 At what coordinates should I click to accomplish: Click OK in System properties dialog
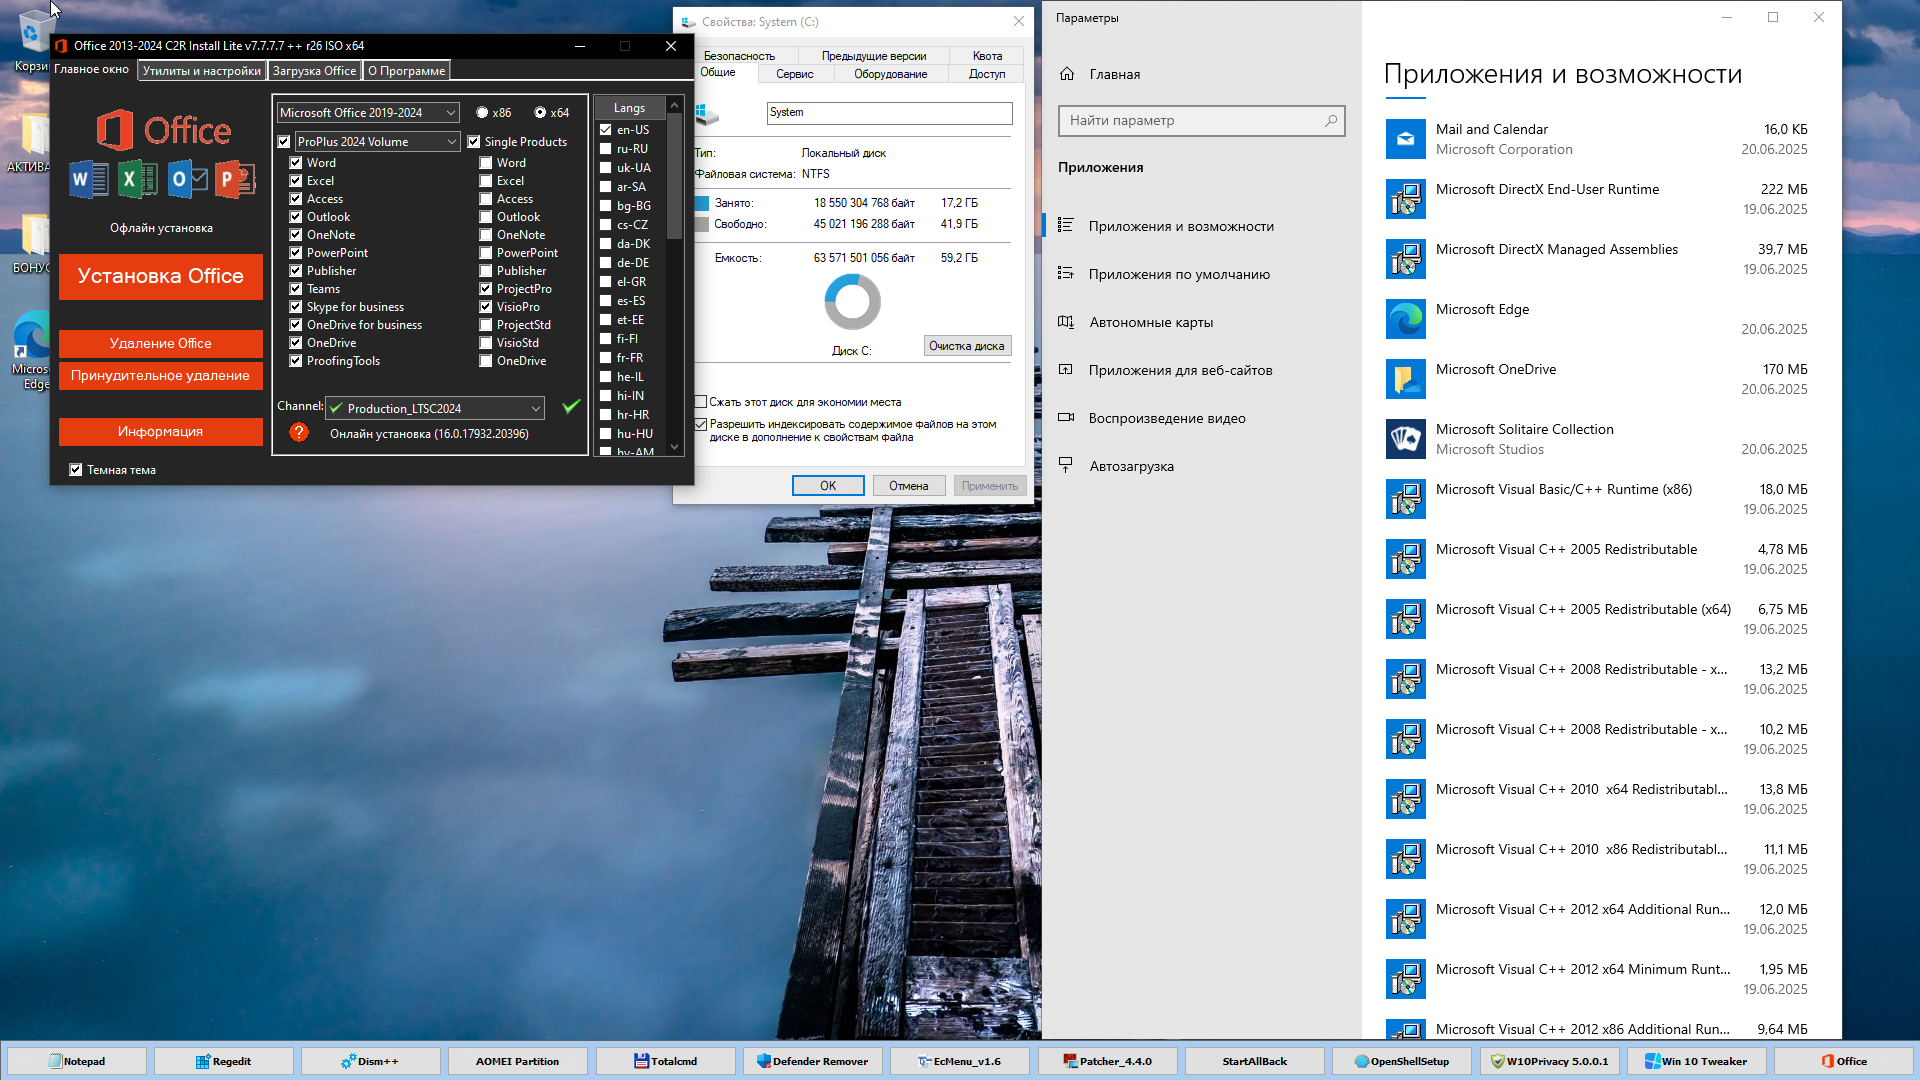828,486
